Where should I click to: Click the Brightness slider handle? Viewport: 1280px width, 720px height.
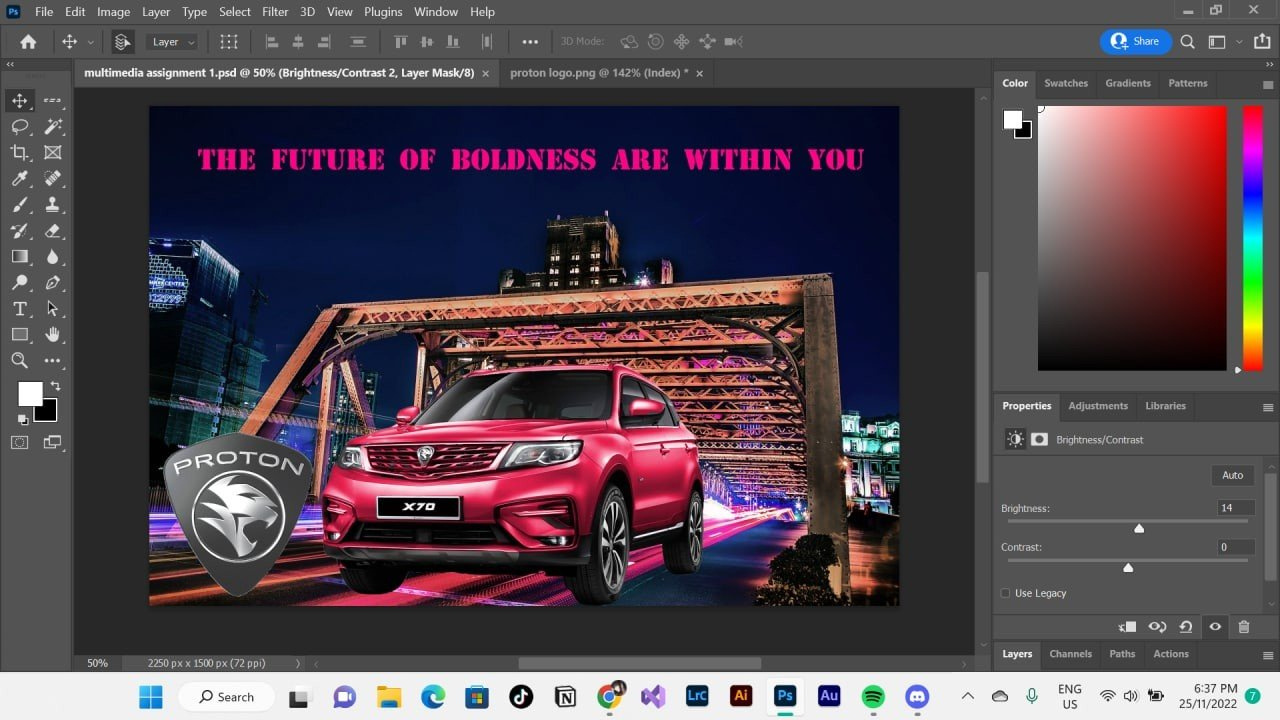tap(1139, 528)
